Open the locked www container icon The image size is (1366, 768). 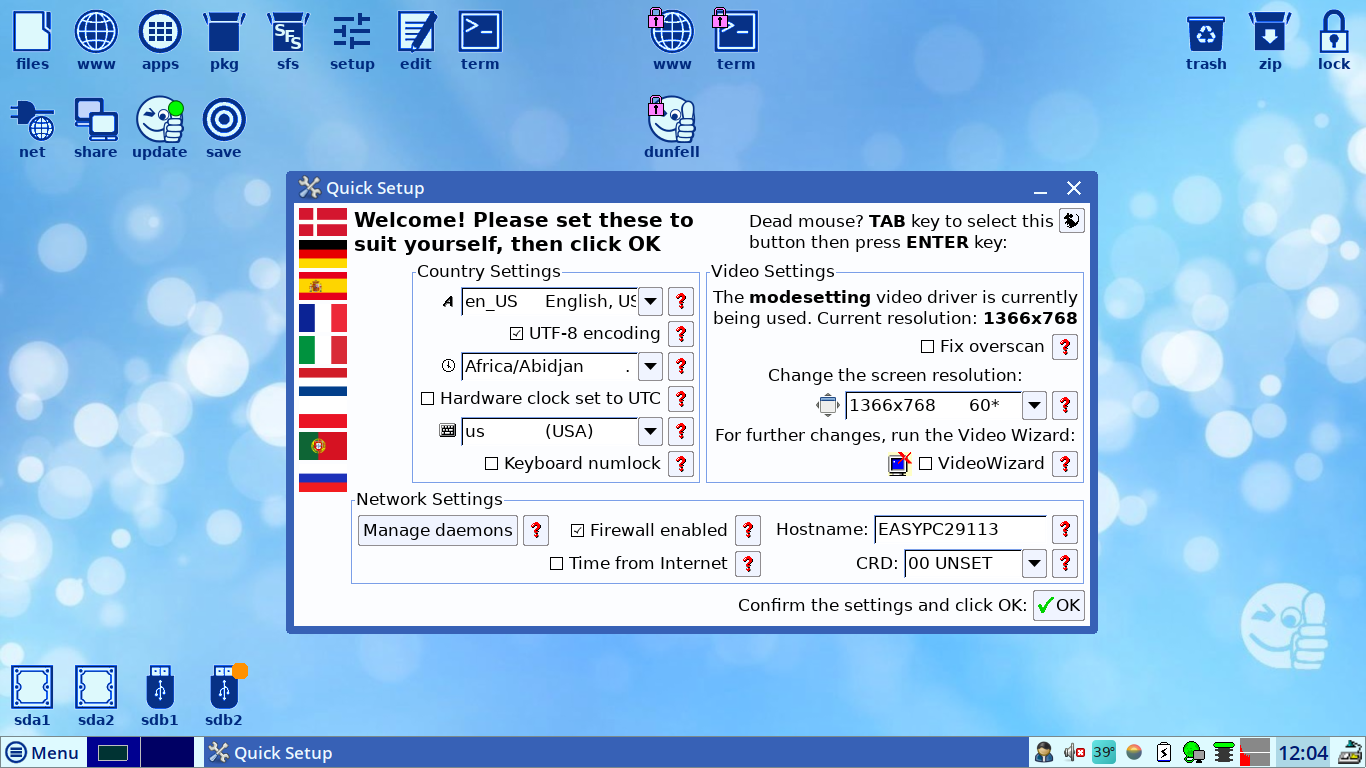672,40
